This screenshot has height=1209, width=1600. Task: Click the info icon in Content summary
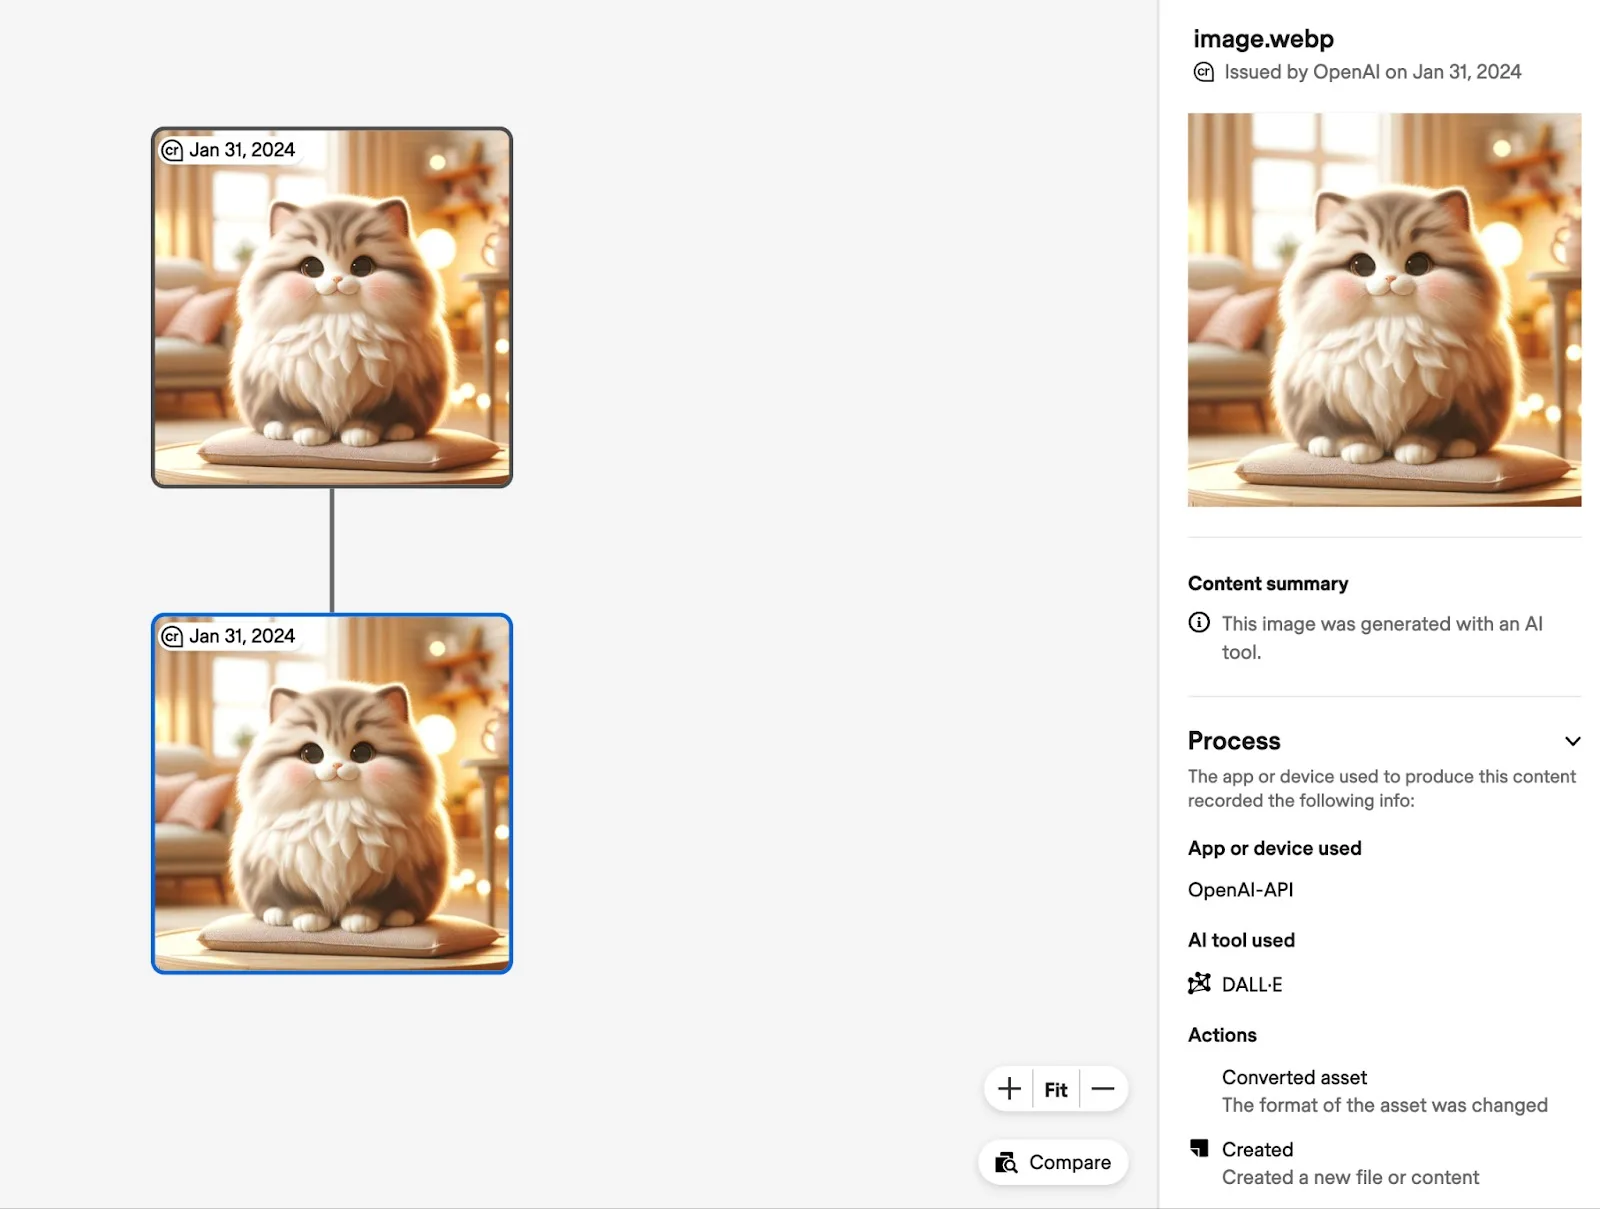[1199, 623]
